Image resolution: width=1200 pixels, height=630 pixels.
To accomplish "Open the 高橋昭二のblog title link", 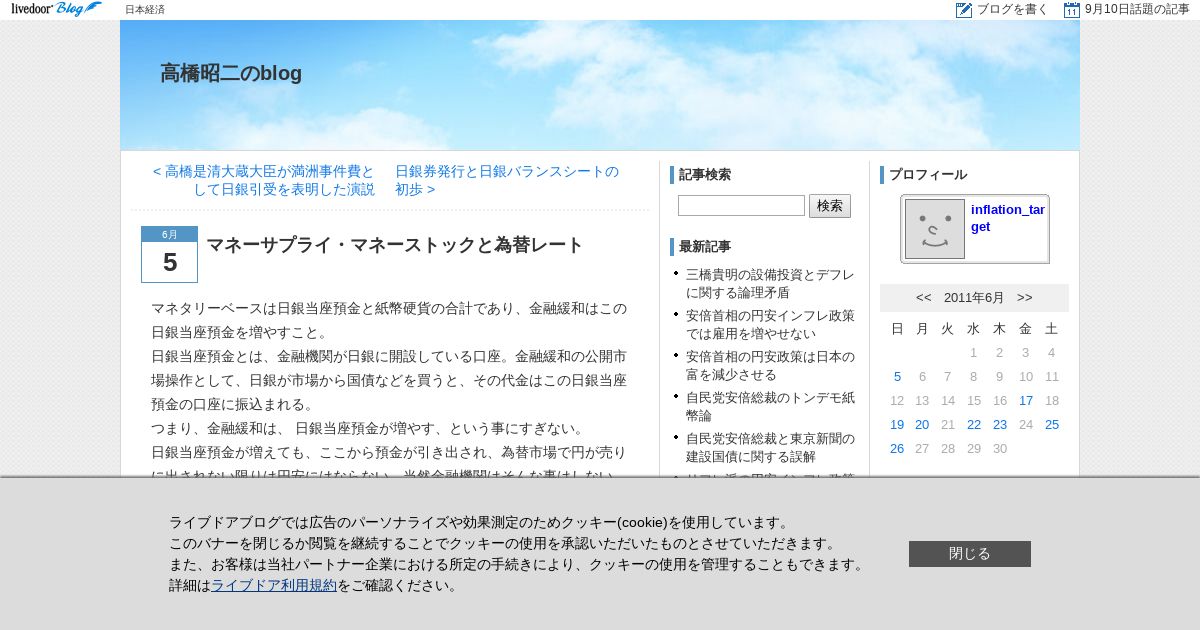I will 231,73.
